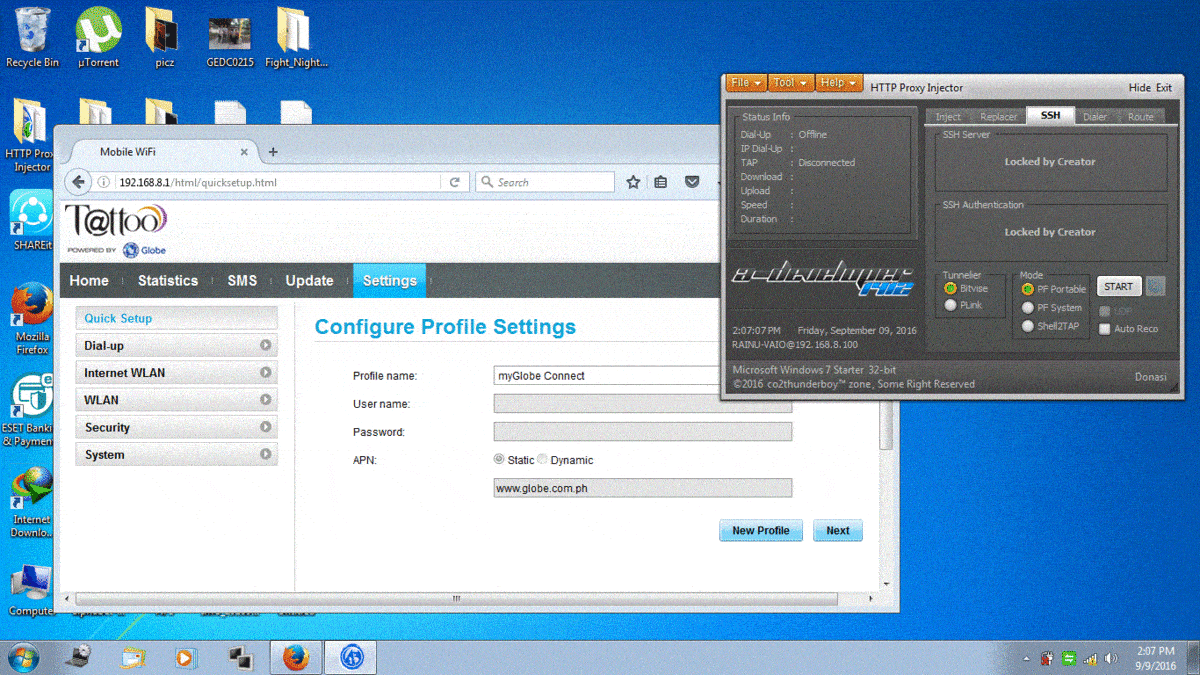Screen dimensions: 1200x675
Task: Expand the Internet WLAN sidebar section
Action: [177, 372]
